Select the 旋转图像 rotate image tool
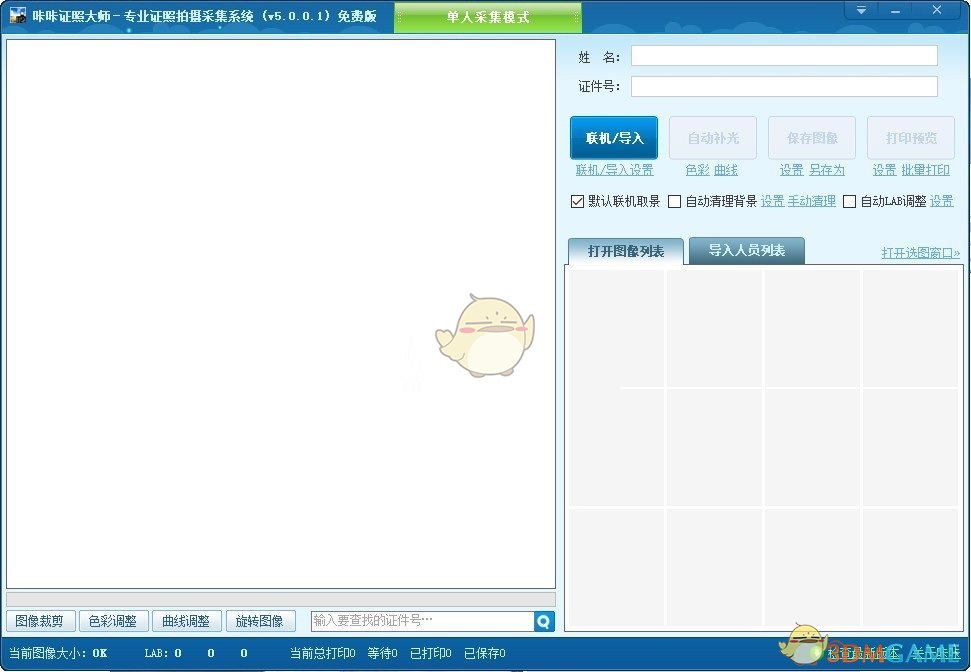 (260, 620)
